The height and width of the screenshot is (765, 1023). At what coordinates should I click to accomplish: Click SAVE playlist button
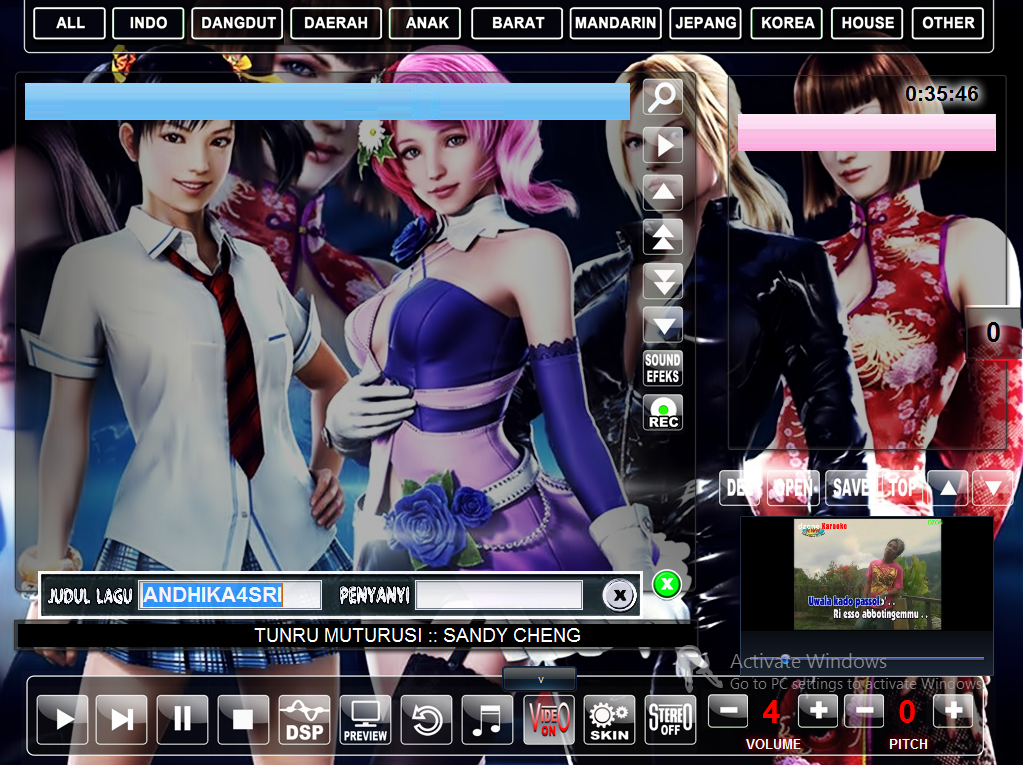coord(849,487)
